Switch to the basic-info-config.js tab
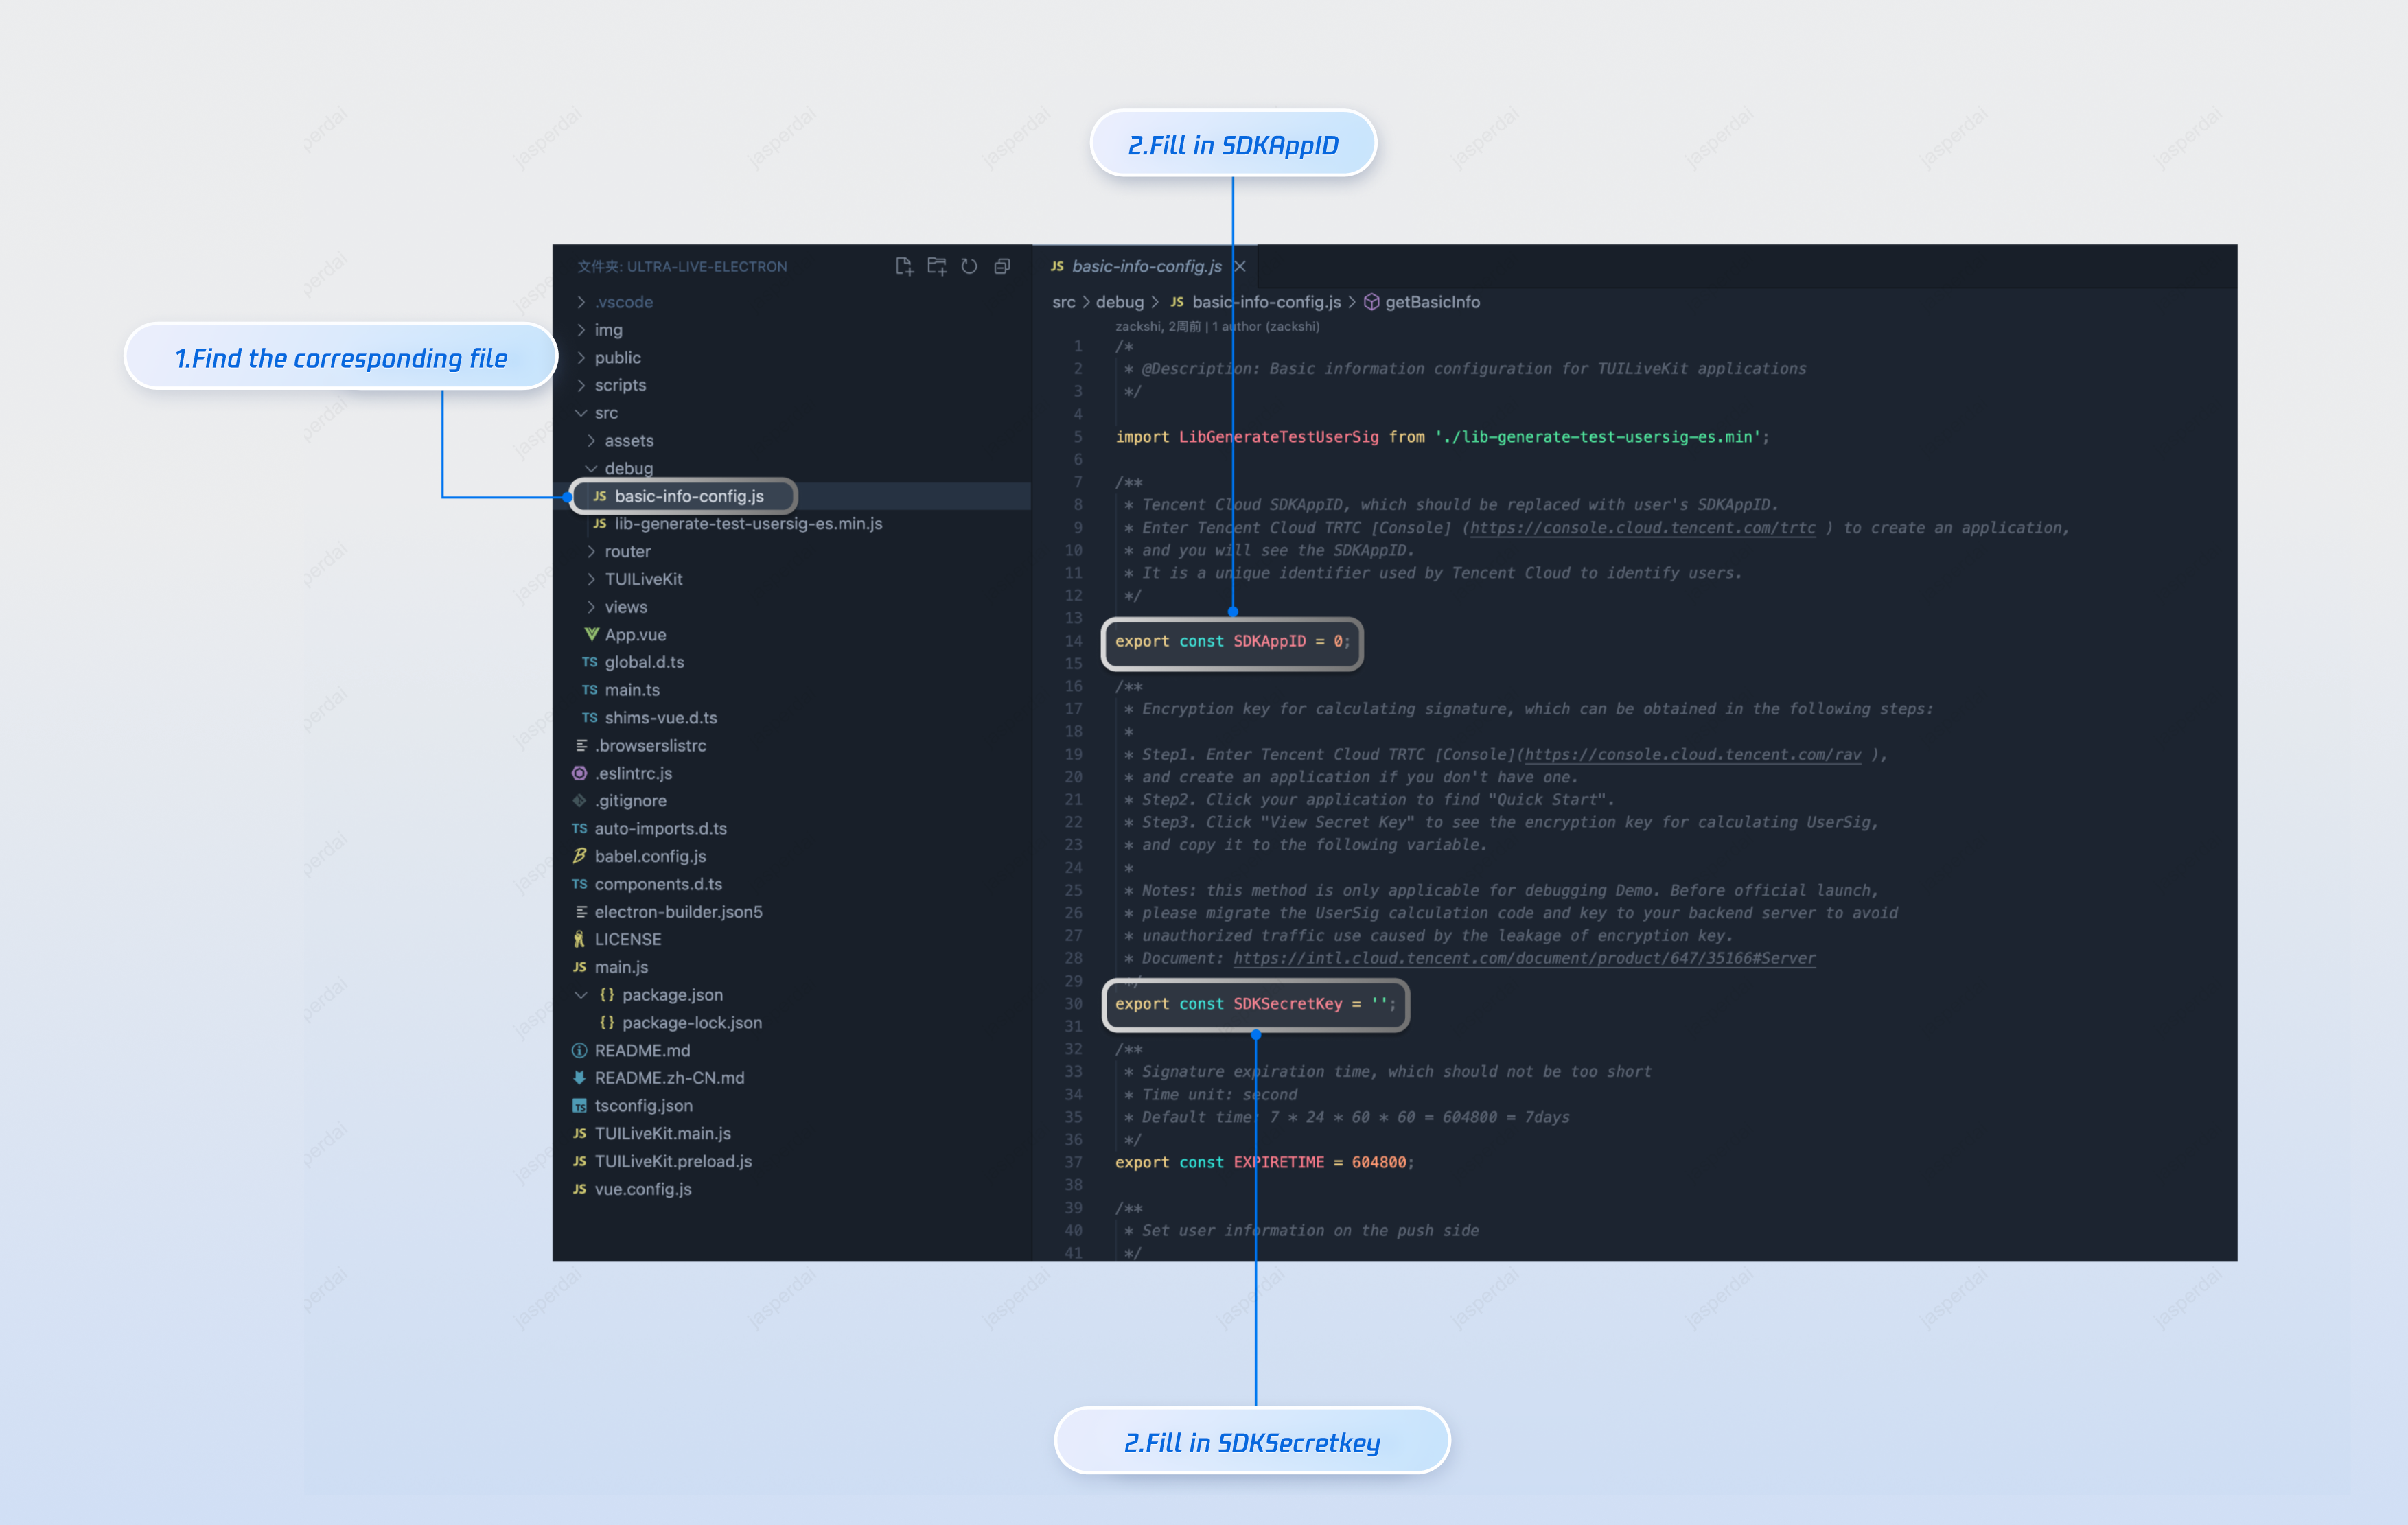 (x=1146, y=266)
